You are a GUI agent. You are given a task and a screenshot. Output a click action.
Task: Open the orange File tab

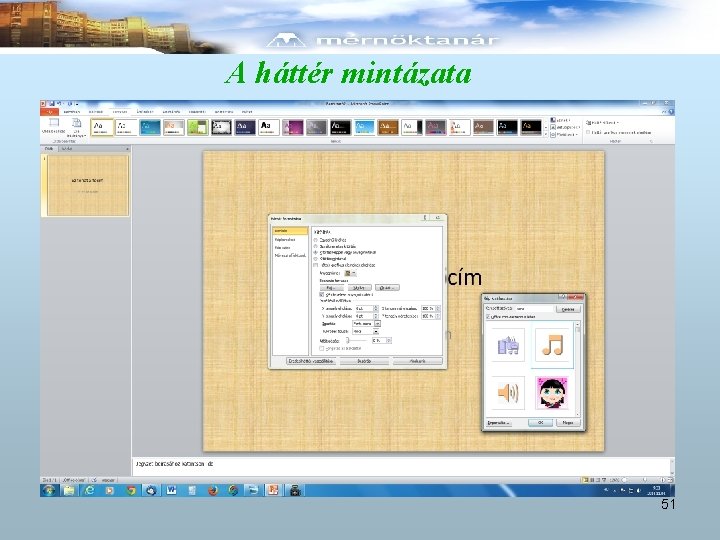pyautogui.click(x=49, y=112)
